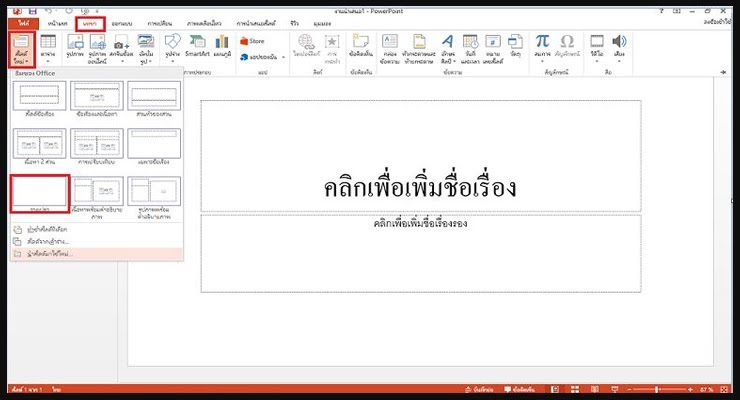Click the Equation pi icon

pos(542,42)
